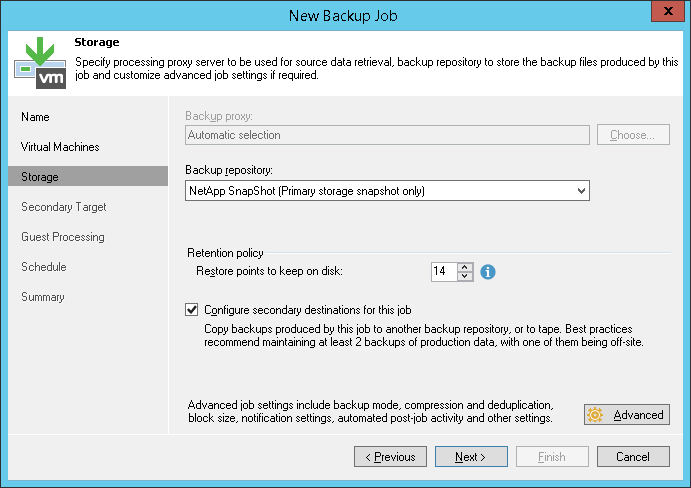Open the Summary step
Image resolution: width=691 pixels, height=488 pixels.
pyautogui.click(x=43, y=297)
